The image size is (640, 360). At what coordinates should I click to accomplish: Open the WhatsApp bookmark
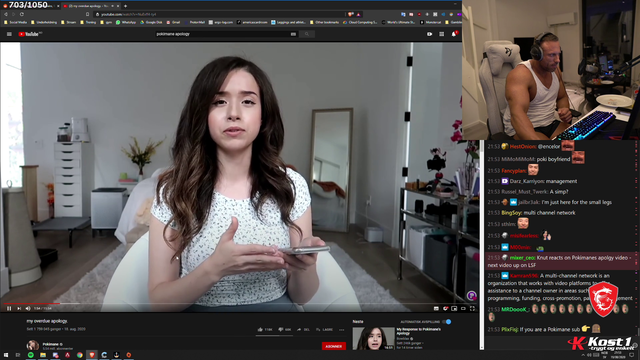(x=126, y=22)
